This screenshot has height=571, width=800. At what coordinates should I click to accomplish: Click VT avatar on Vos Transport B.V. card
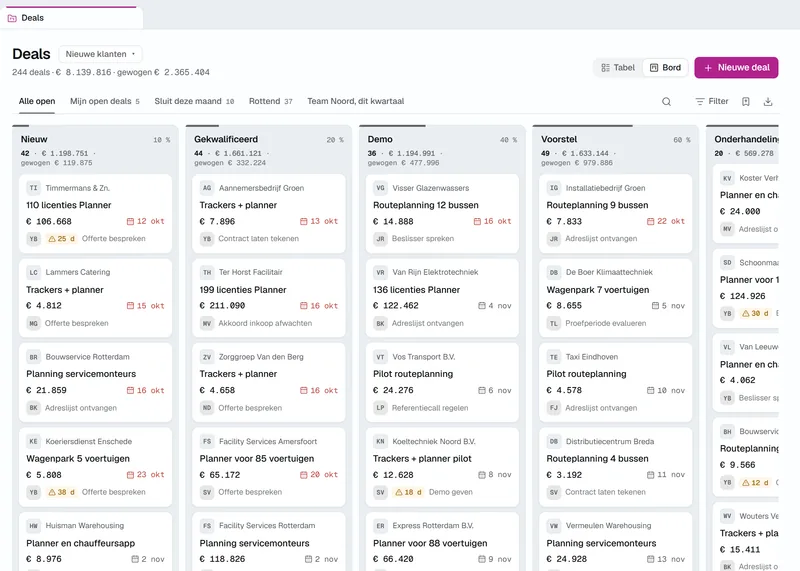click(380, 357)
